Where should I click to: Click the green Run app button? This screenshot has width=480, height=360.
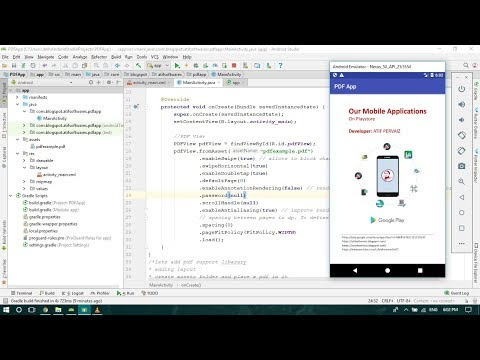[x=177, y=66]
